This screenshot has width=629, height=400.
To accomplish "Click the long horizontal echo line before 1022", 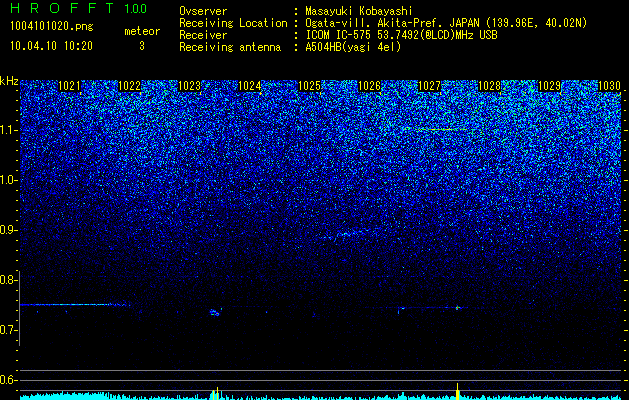I will (75, 305).
